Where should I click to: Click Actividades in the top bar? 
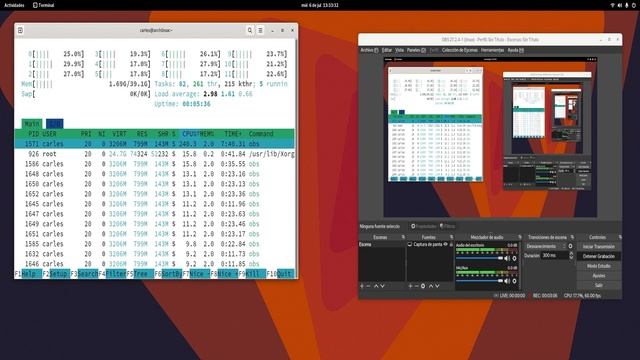[14, 5]
